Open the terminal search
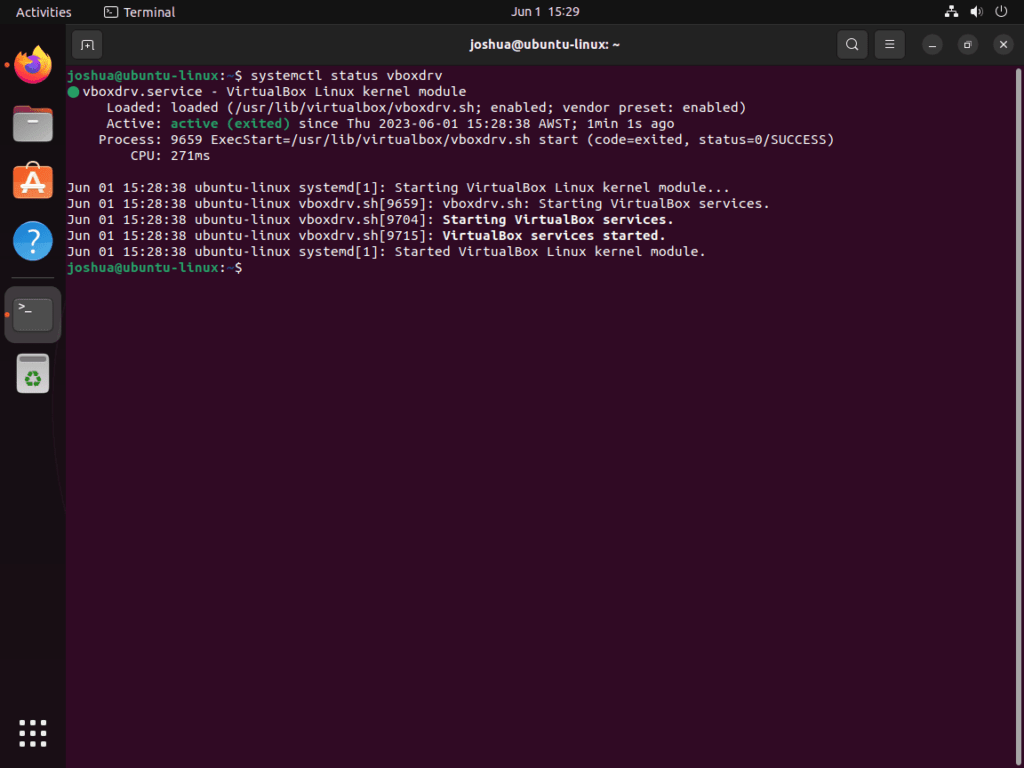Image resolution: width=1024 pixels, height=768 pixels. [852, 44]
